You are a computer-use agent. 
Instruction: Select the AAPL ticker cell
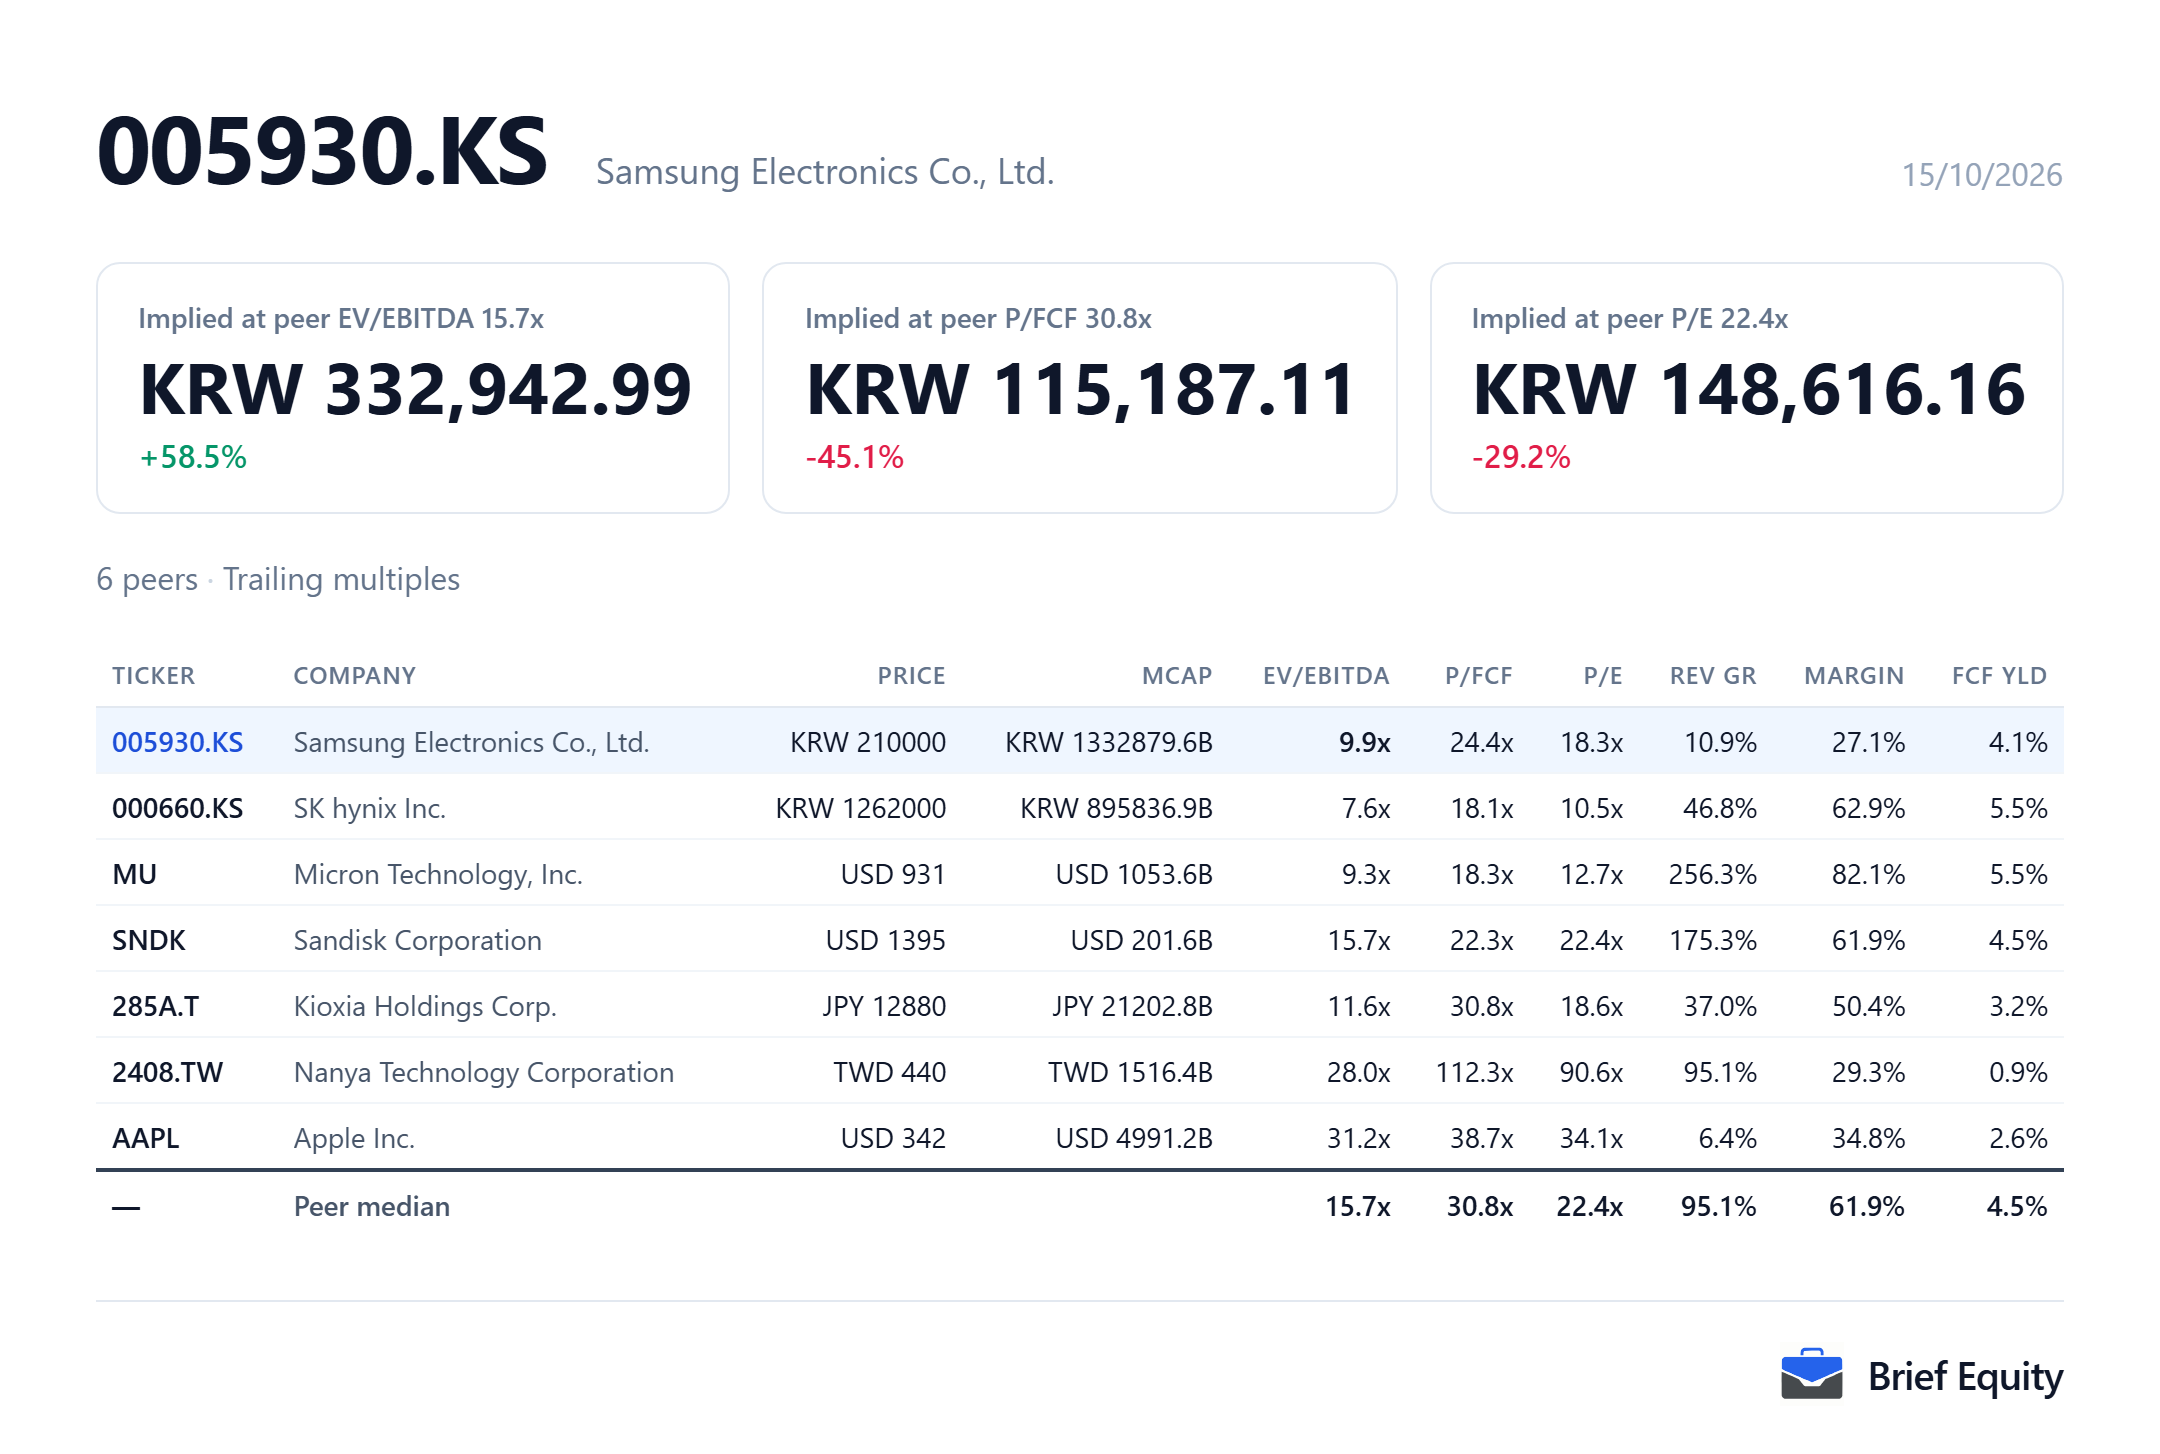[145, 1138]
